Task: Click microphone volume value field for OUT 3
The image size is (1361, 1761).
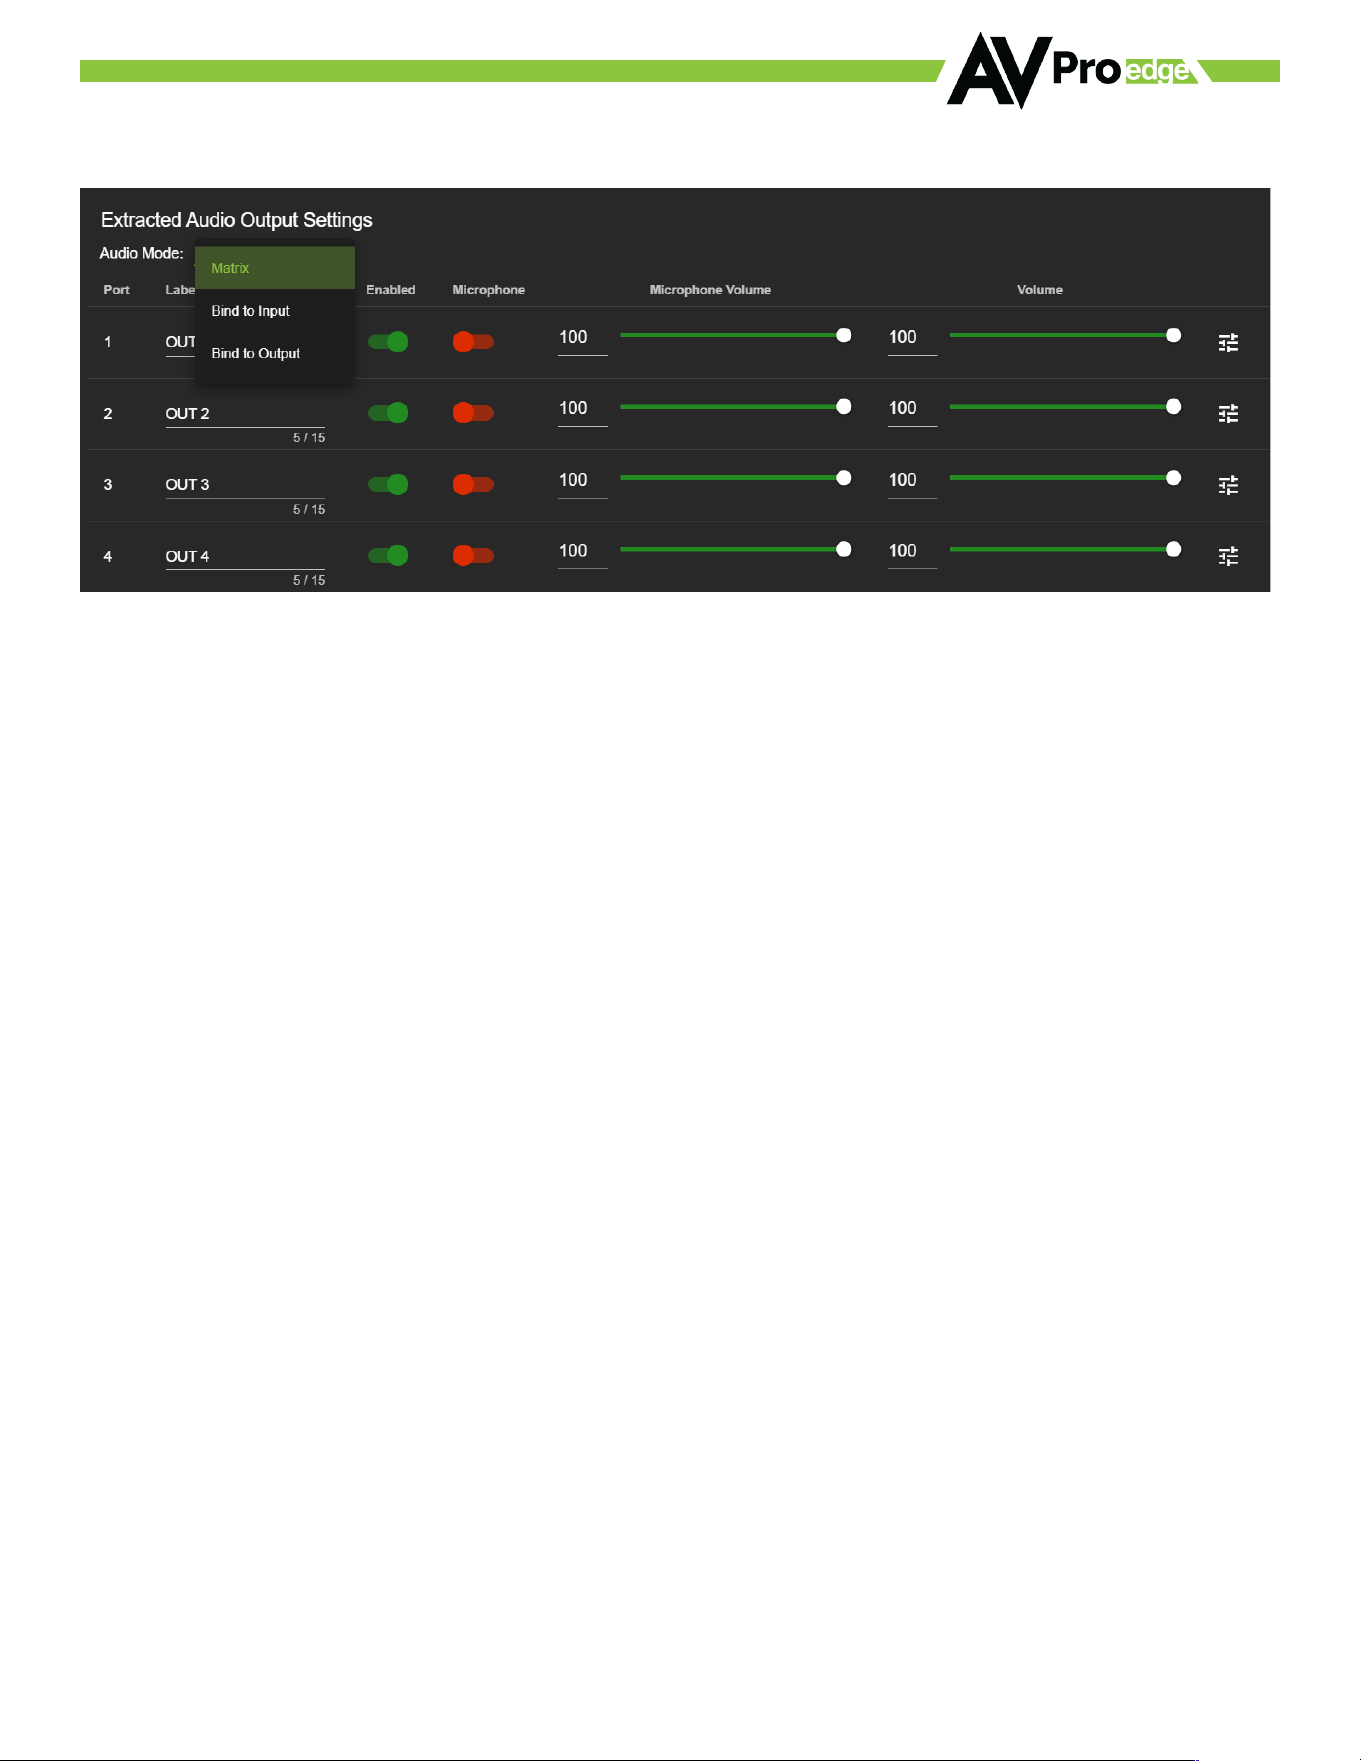Action: pyautogui.click(x=583, y=481)
